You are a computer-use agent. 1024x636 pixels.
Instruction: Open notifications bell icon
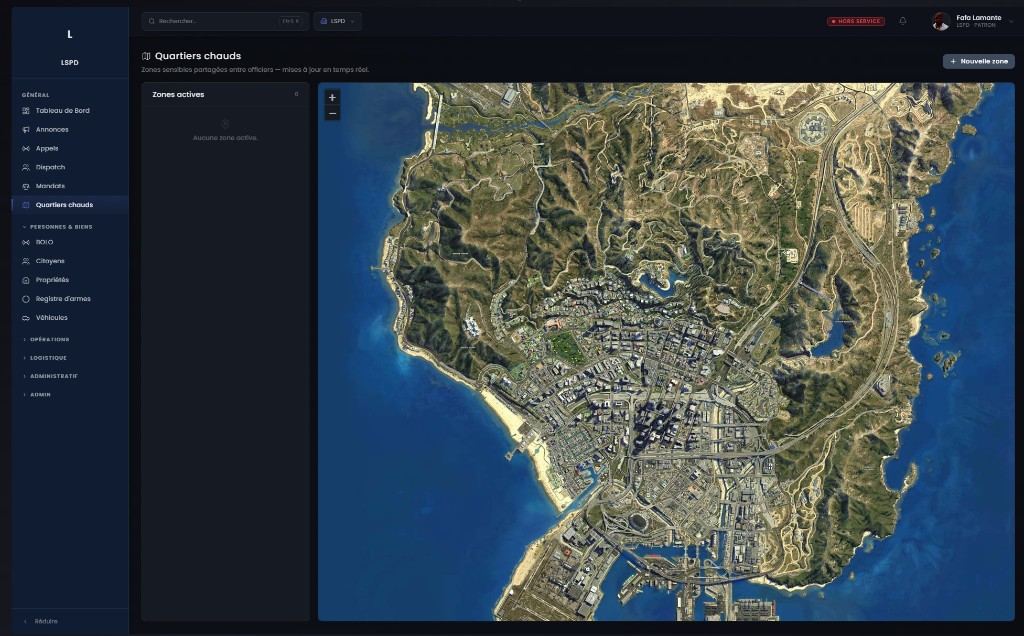pyautogui.click(x=903, y=21)
